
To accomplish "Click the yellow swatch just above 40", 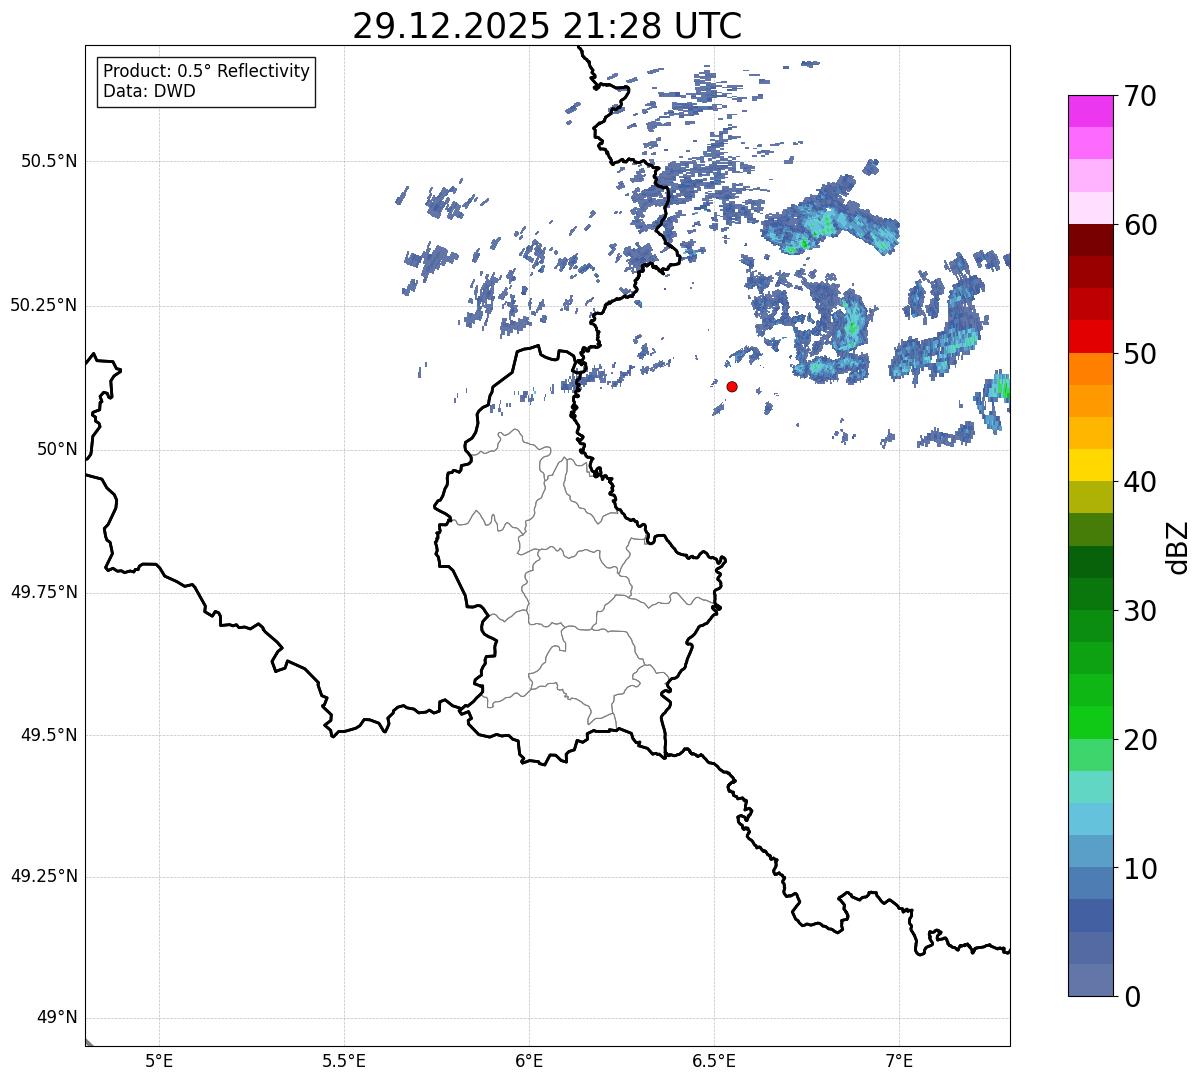I will (1090, 465).
